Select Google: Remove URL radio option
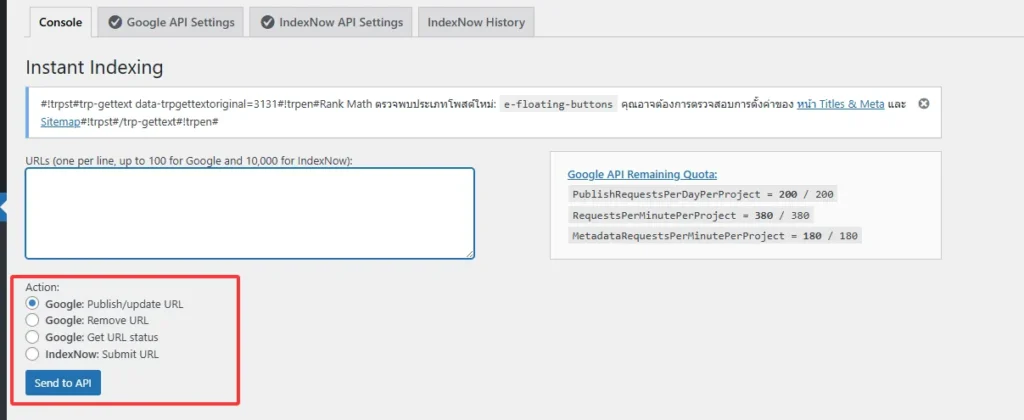Screen dimensions: 1024x420 pos(32,320)
